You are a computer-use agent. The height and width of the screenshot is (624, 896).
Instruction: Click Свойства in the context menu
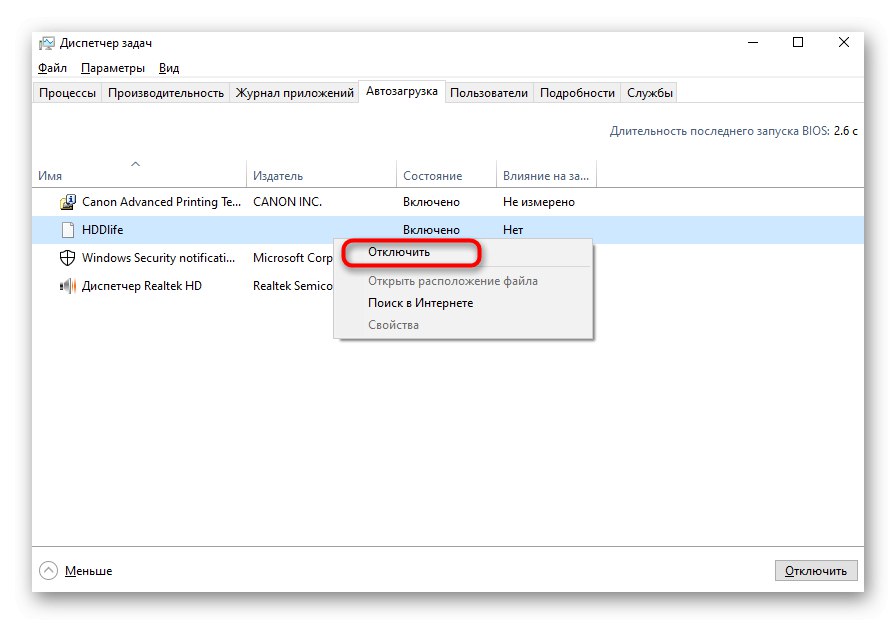click(463, 325)
